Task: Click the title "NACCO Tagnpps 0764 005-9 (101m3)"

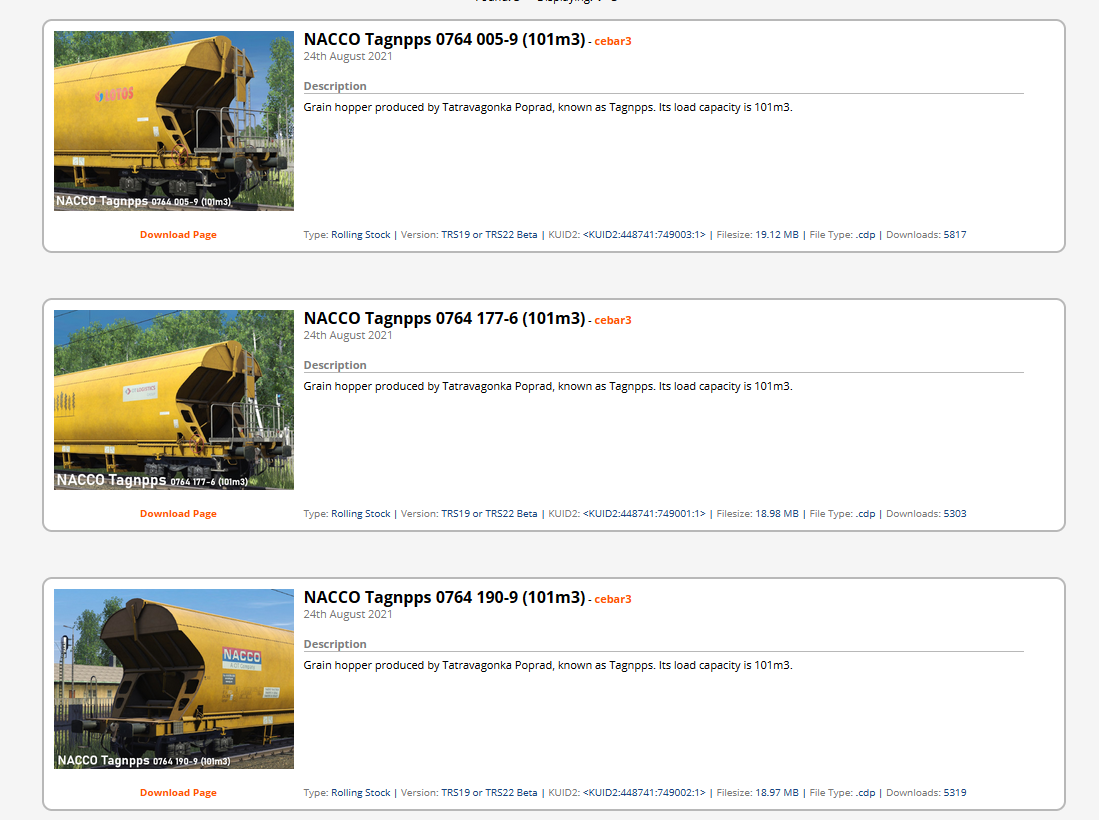Action: click(x=444, y=39)
